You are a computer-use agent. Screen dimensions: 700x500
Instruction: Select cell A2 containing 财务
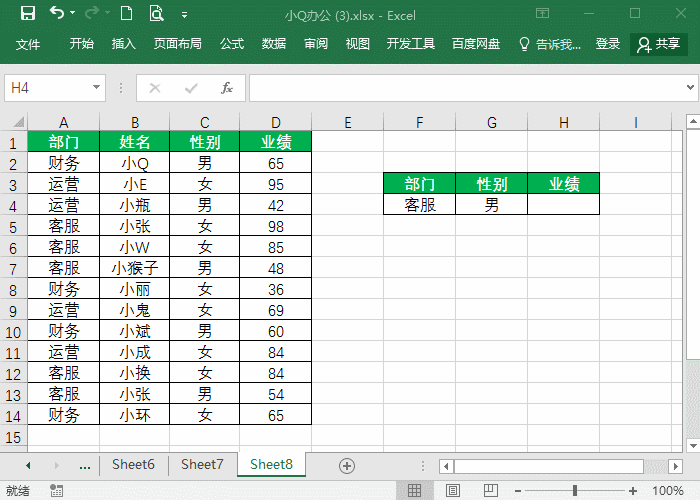[63, 163]
